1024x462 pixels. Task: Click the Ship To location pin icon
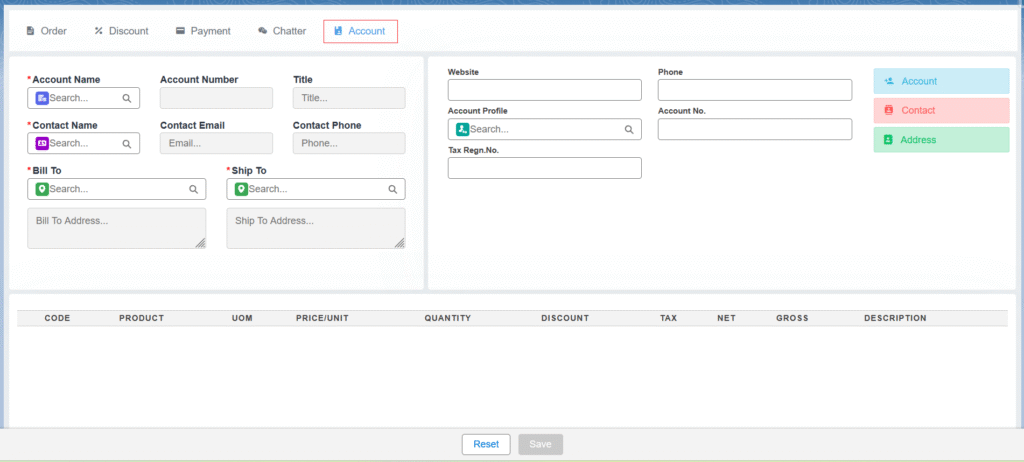click(x=241, y=189)
